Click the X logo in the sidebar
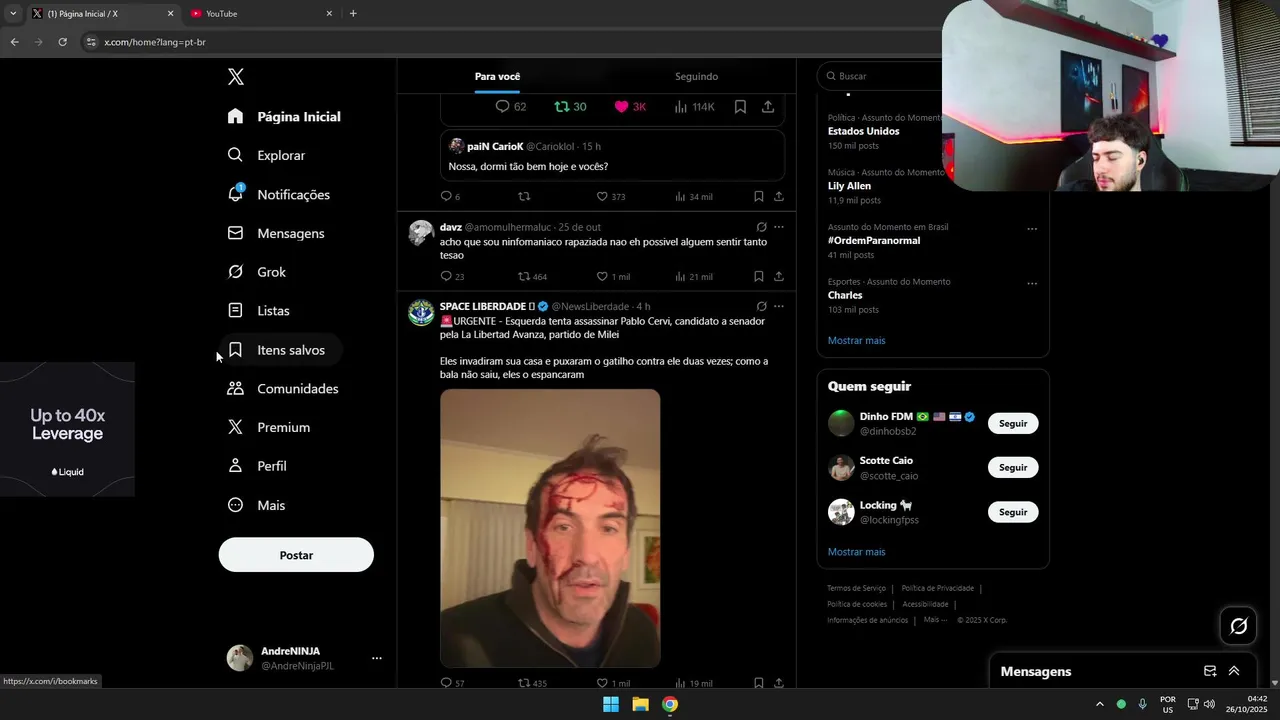Image resolution: width=1280 pixels, height=720 pixels. point(236,77)
